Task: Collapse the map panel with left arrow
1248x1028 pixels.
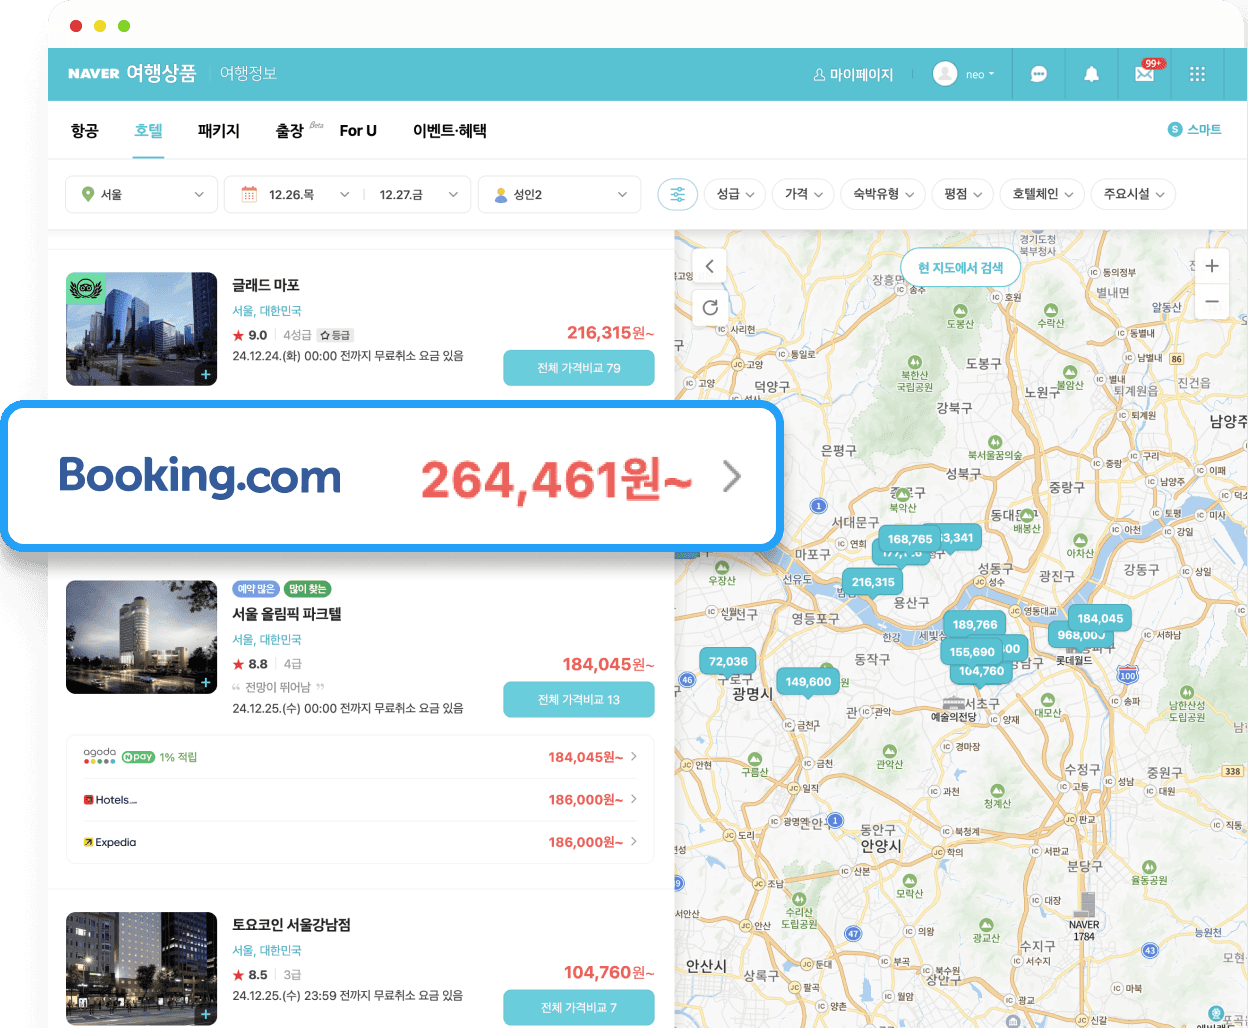Action: [x=709, y=266]
